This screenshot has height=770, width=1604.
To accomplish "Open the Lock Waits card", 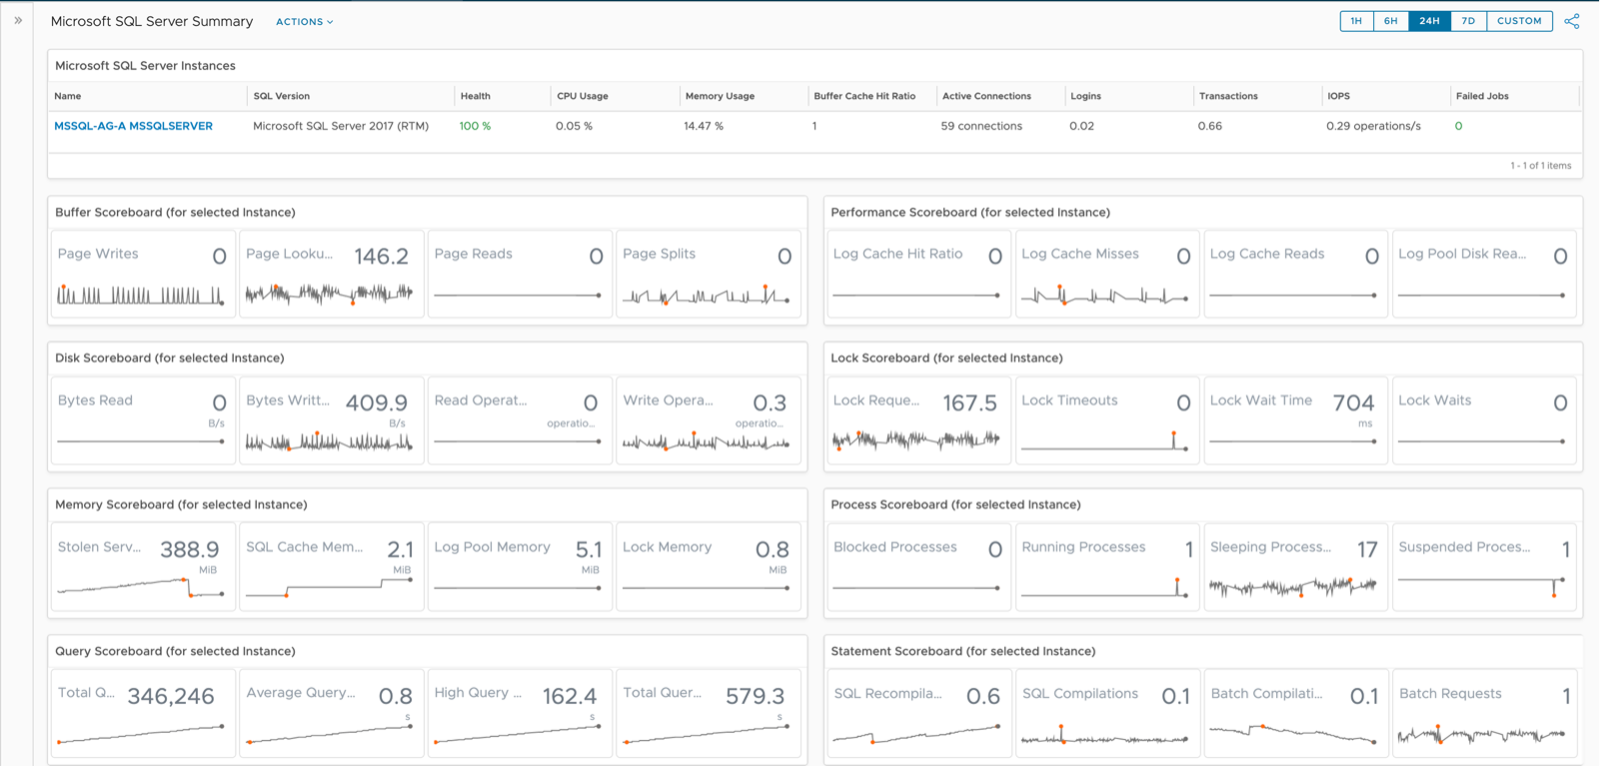I will pyautogui.click(x=1486, y=421).
